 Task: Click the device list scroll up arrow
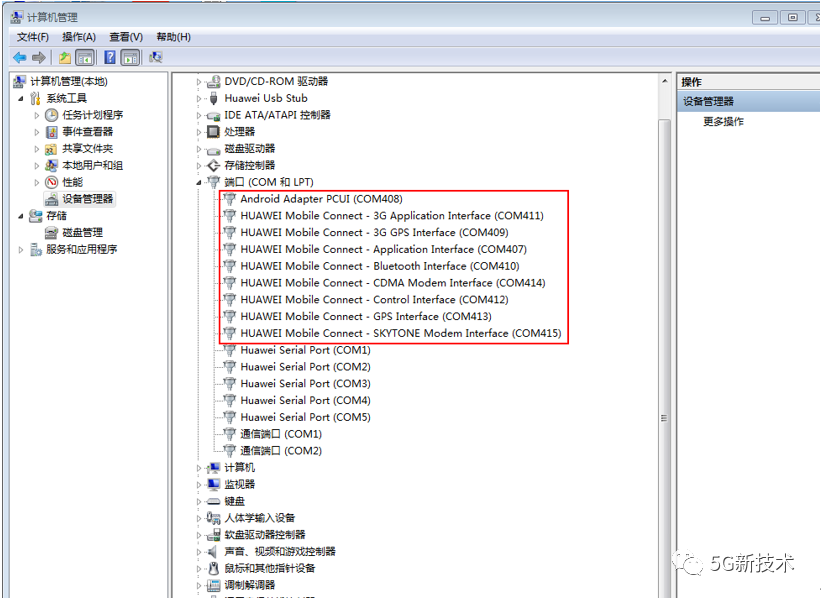point(664,81)
